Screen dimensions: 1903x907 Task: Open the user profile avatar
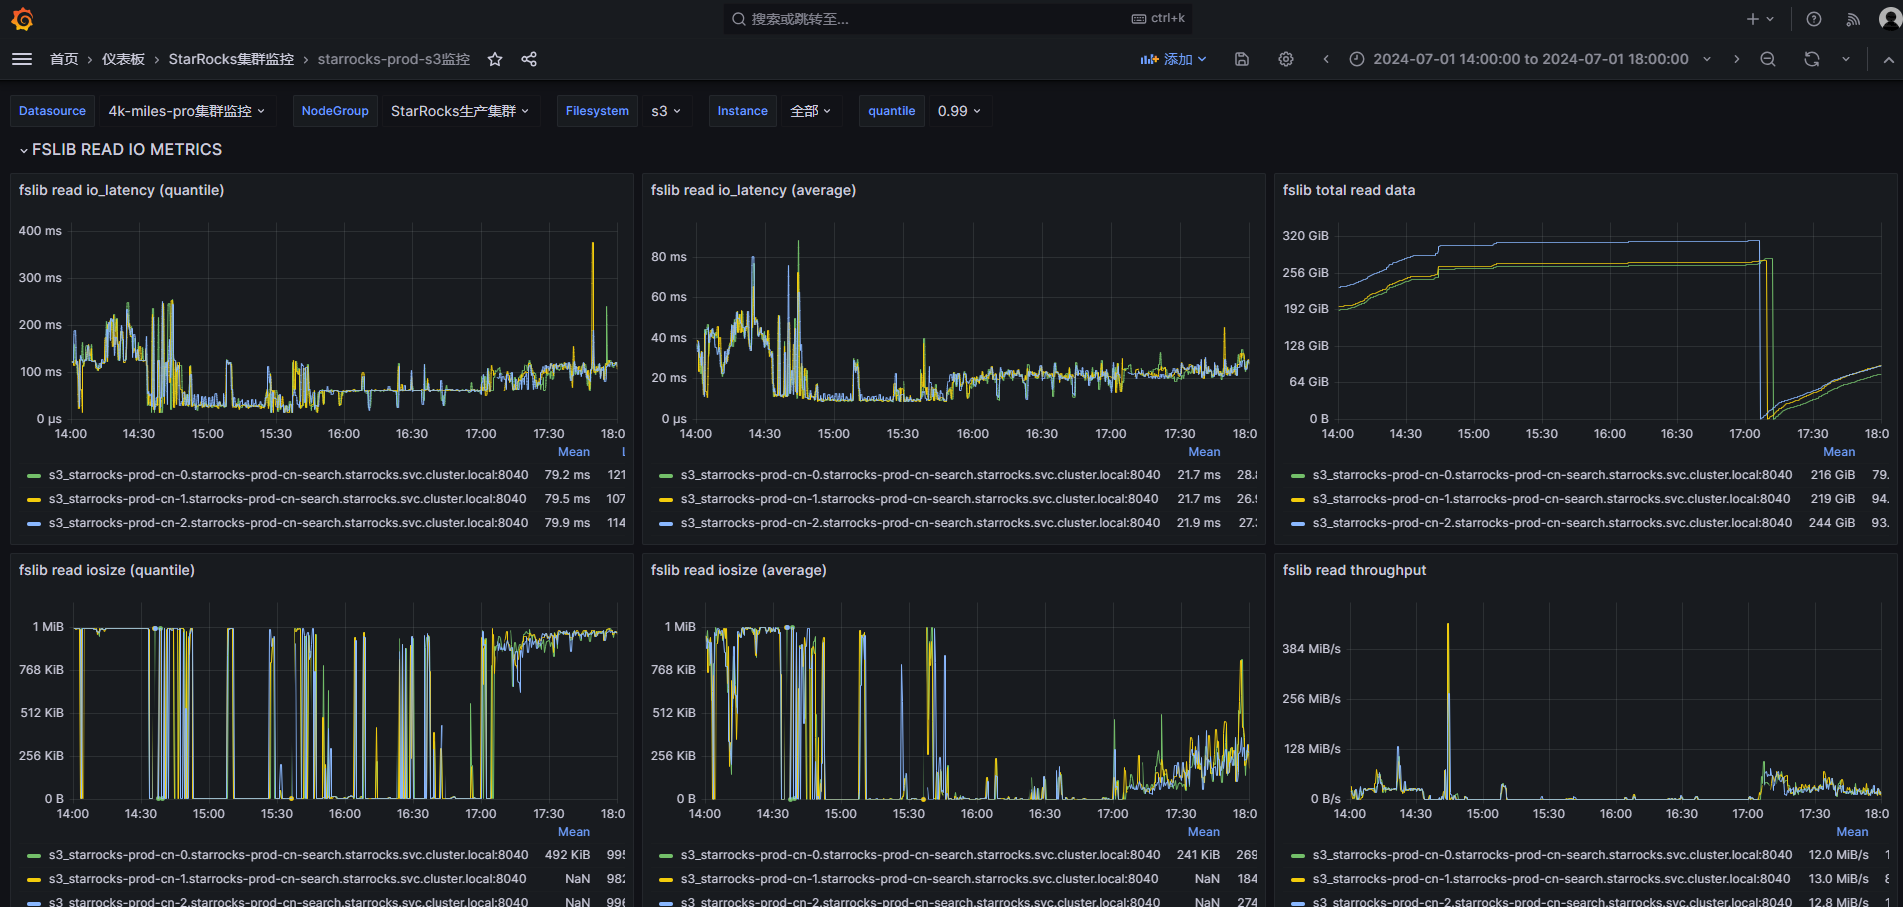tap(1889, 19)
